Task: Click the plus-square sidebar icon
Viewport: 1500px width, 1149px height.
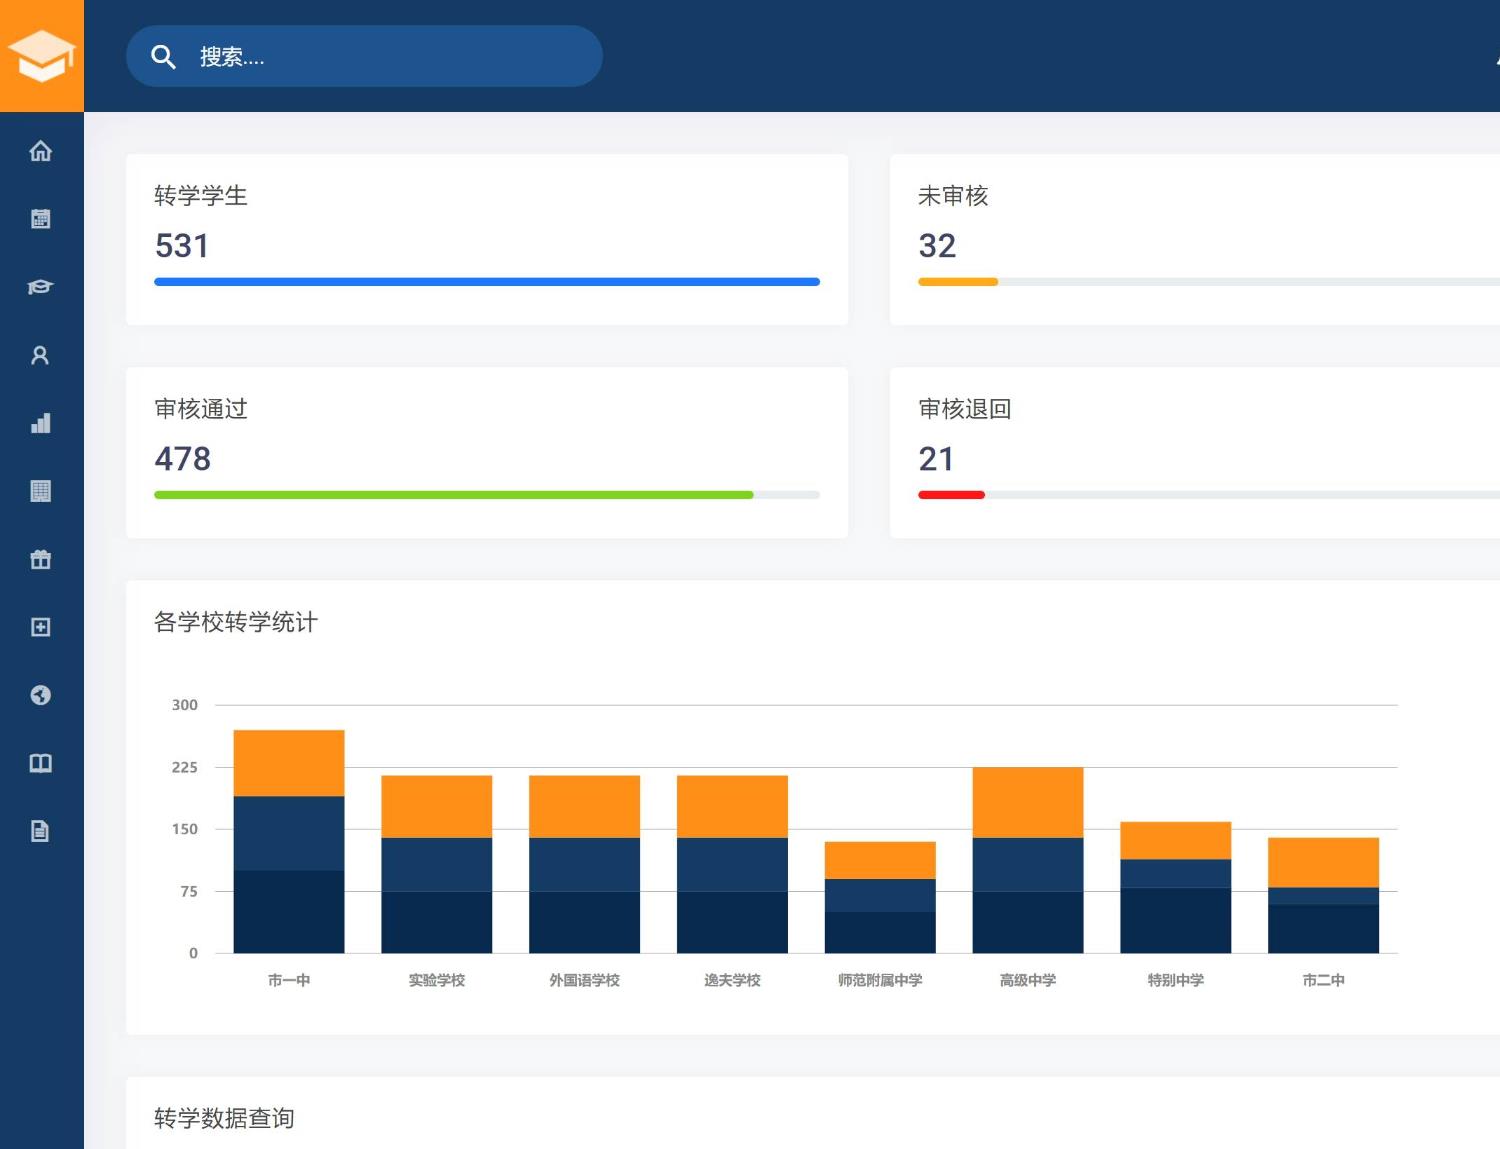Action: pyautogui.click(x=40, y=627)
